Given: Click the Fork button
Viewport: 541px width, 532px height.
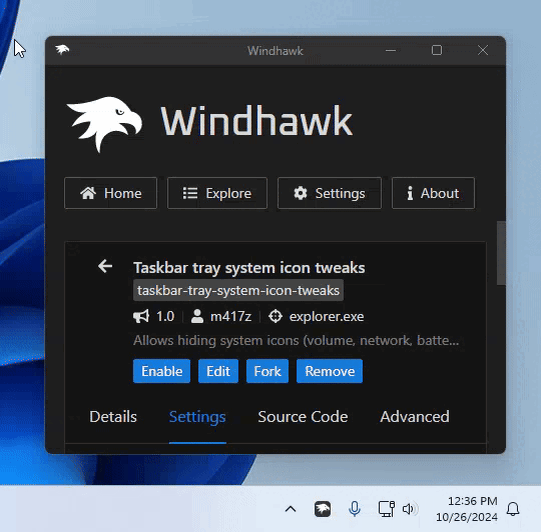Looking at the screenshot, I should click(267, 371).
